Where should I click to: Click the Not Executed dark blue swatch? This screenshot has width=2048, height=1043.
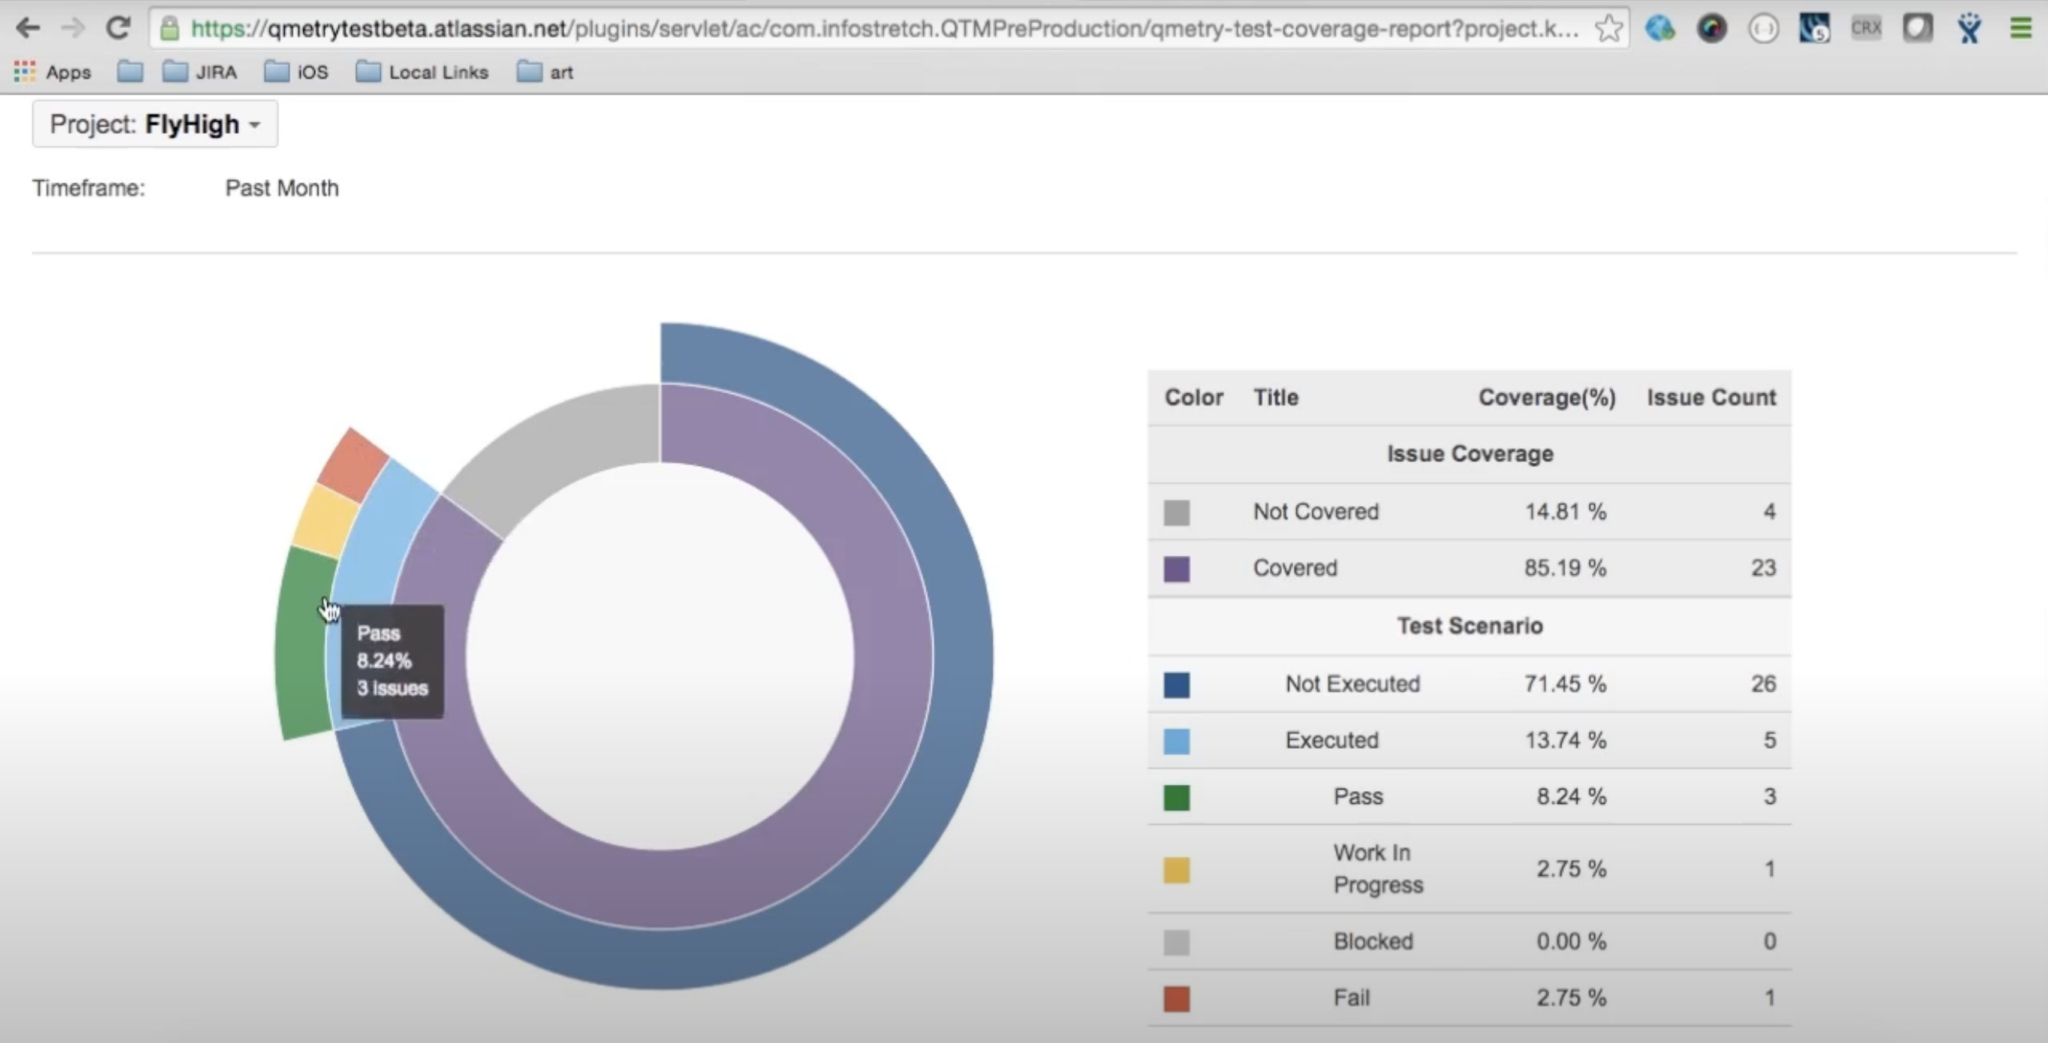(x=1177, y=685)
